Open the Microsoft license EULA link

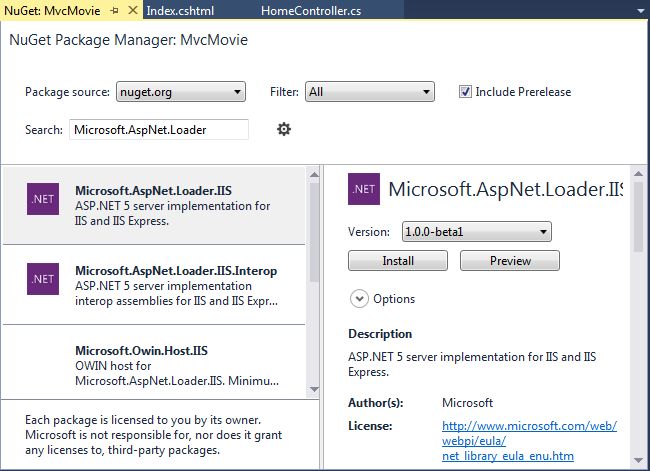[529, 441]
